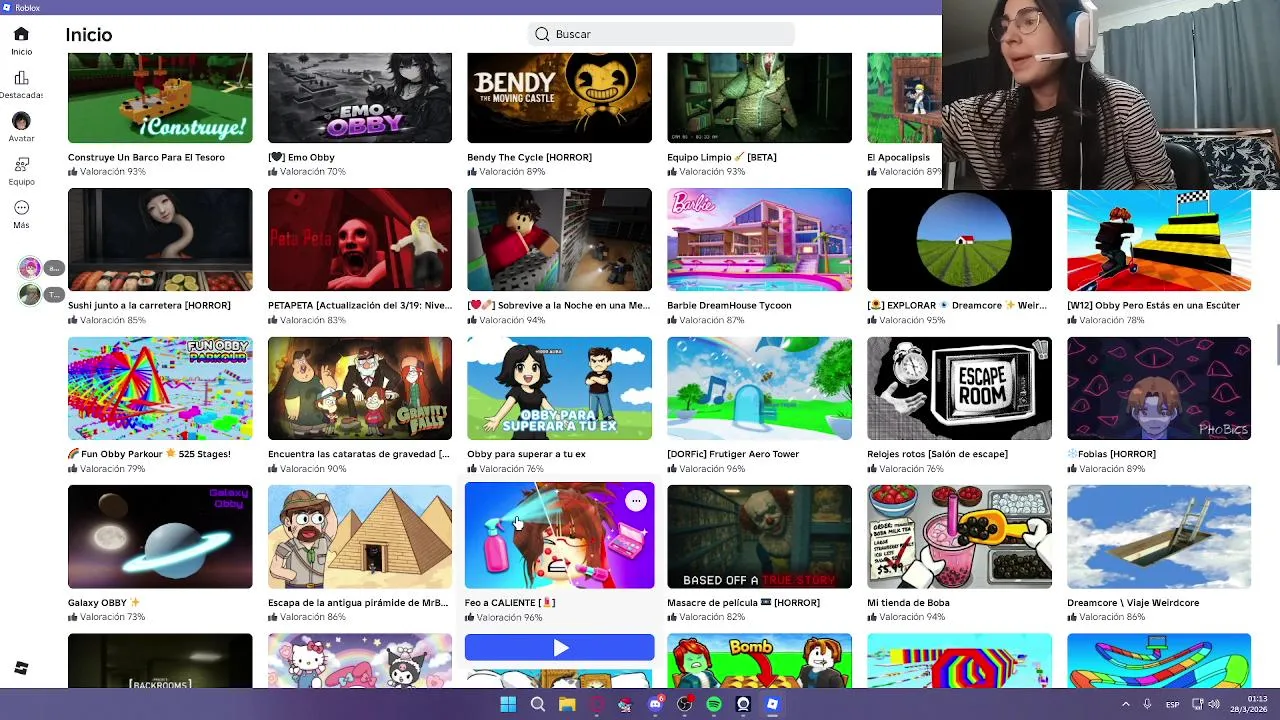Image resolution: width=1280 pixels, height=720 pixels.
Task: Click 'Obby para superar a tu ex' title
Action: click(526, 454)
